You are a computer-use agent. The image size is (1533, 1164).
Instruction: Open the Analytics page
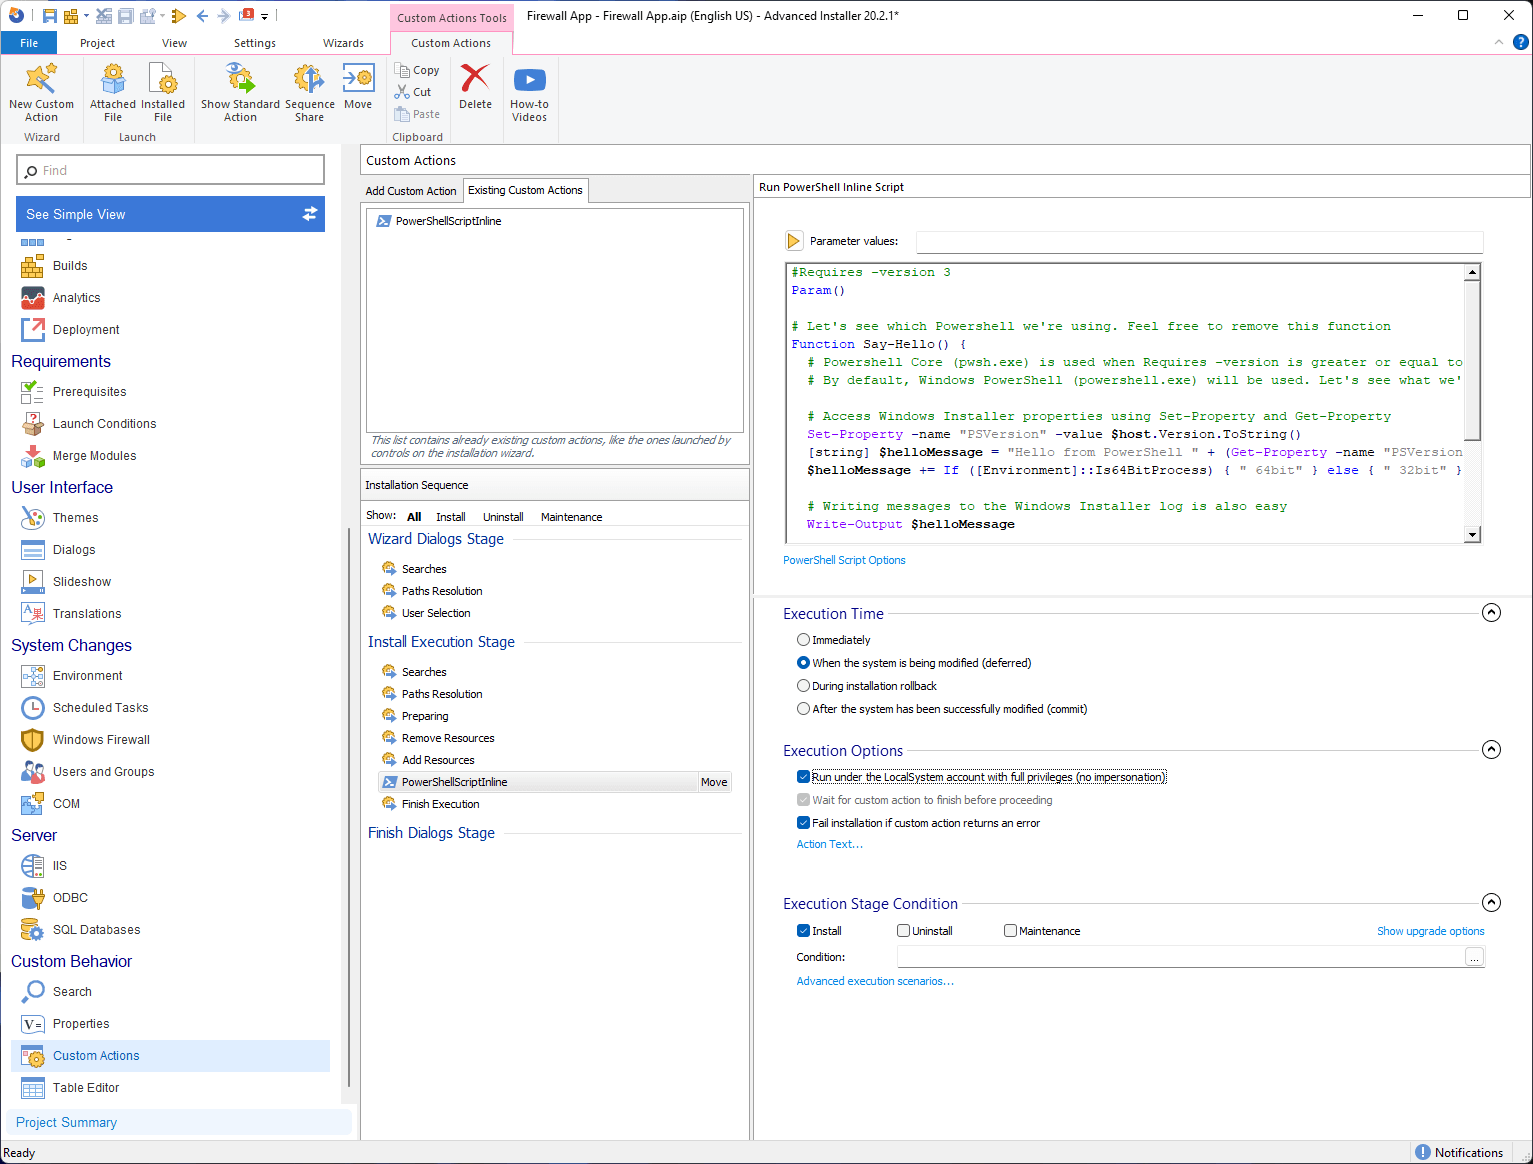point(76,298)
